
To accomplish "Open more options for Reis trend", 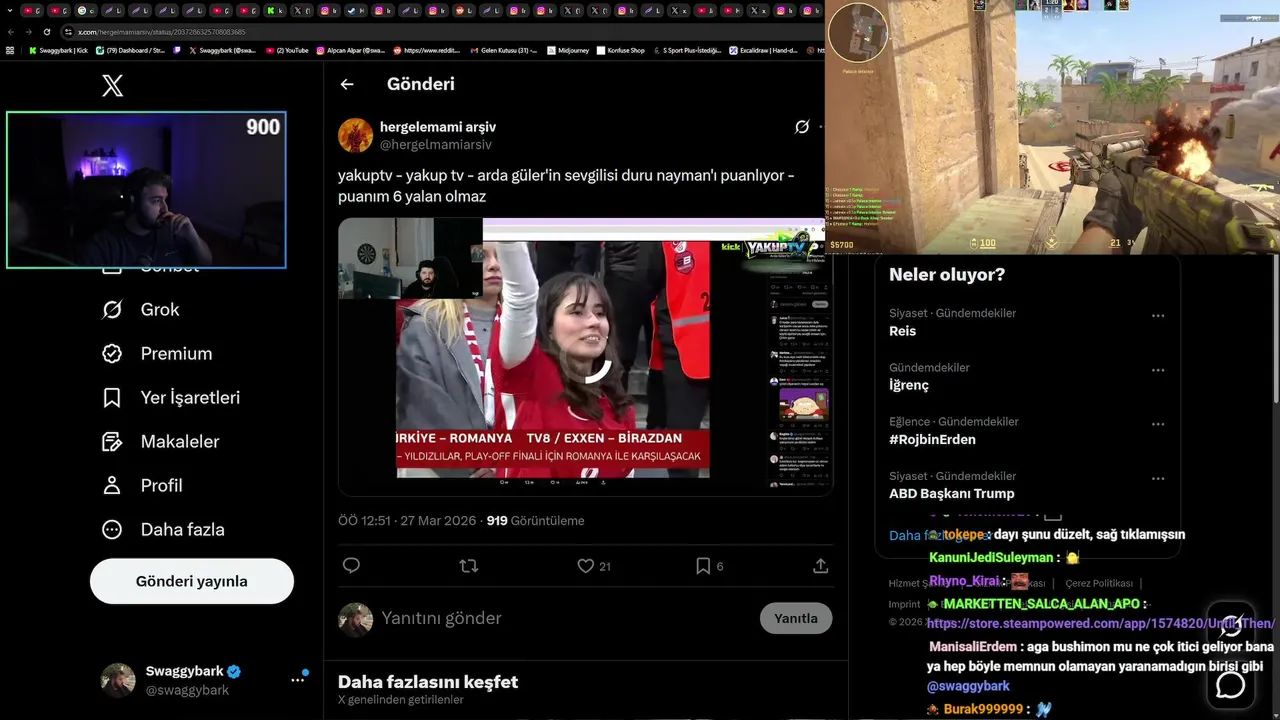I will point(1158,316).
